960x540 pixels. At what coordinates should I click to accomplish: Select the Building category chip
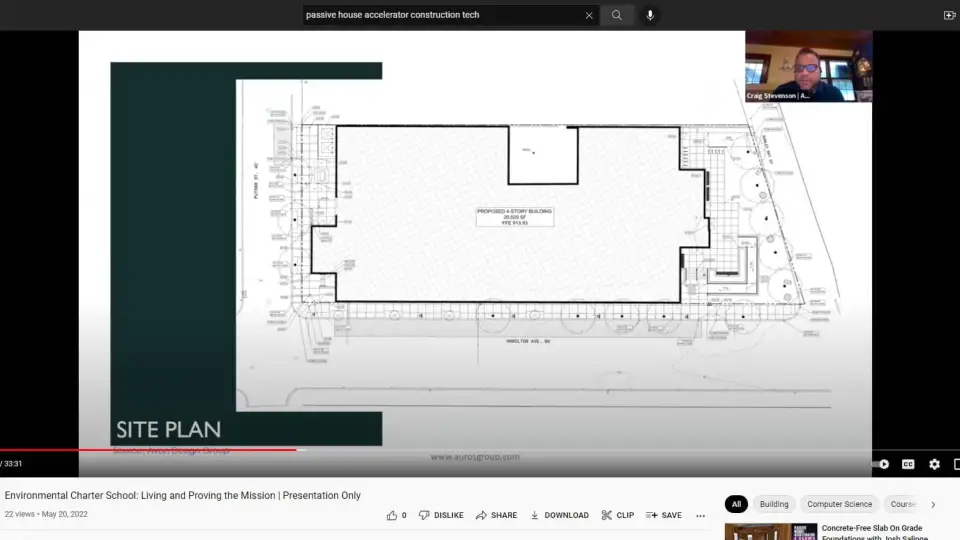pos(774,504)
